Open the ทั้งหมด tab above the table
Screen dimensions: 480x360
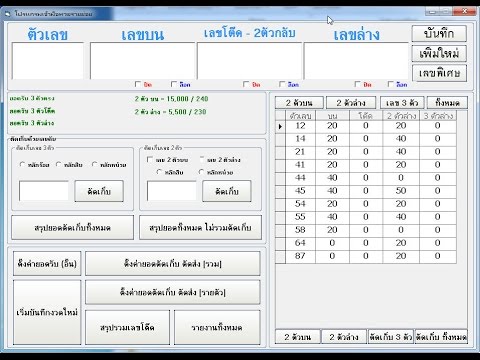(447, 103)
